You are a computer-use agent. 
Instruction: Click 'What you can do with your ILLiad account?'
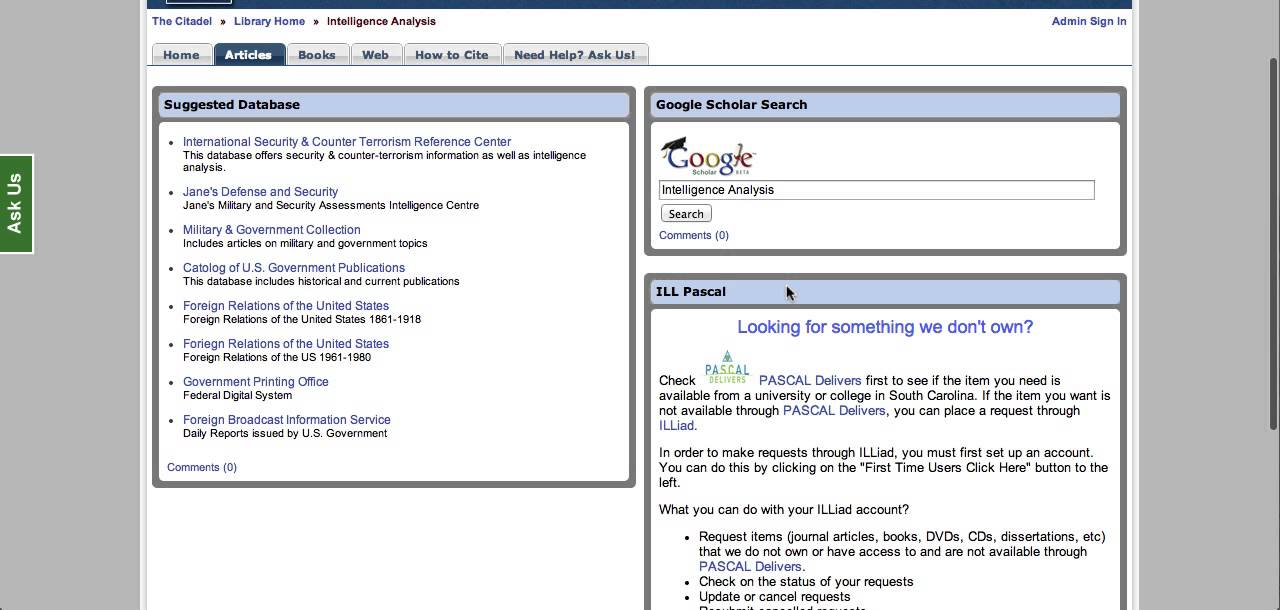tap(784, 509)
